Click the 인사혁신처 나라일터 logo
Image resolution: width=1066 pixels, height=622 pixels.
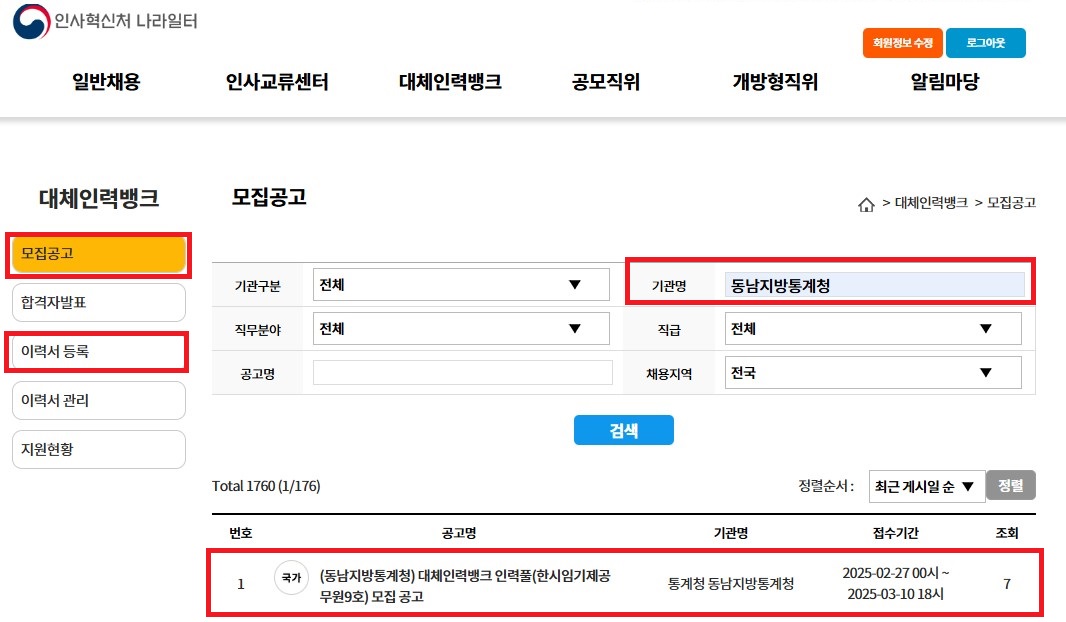[x=105, y=22]
